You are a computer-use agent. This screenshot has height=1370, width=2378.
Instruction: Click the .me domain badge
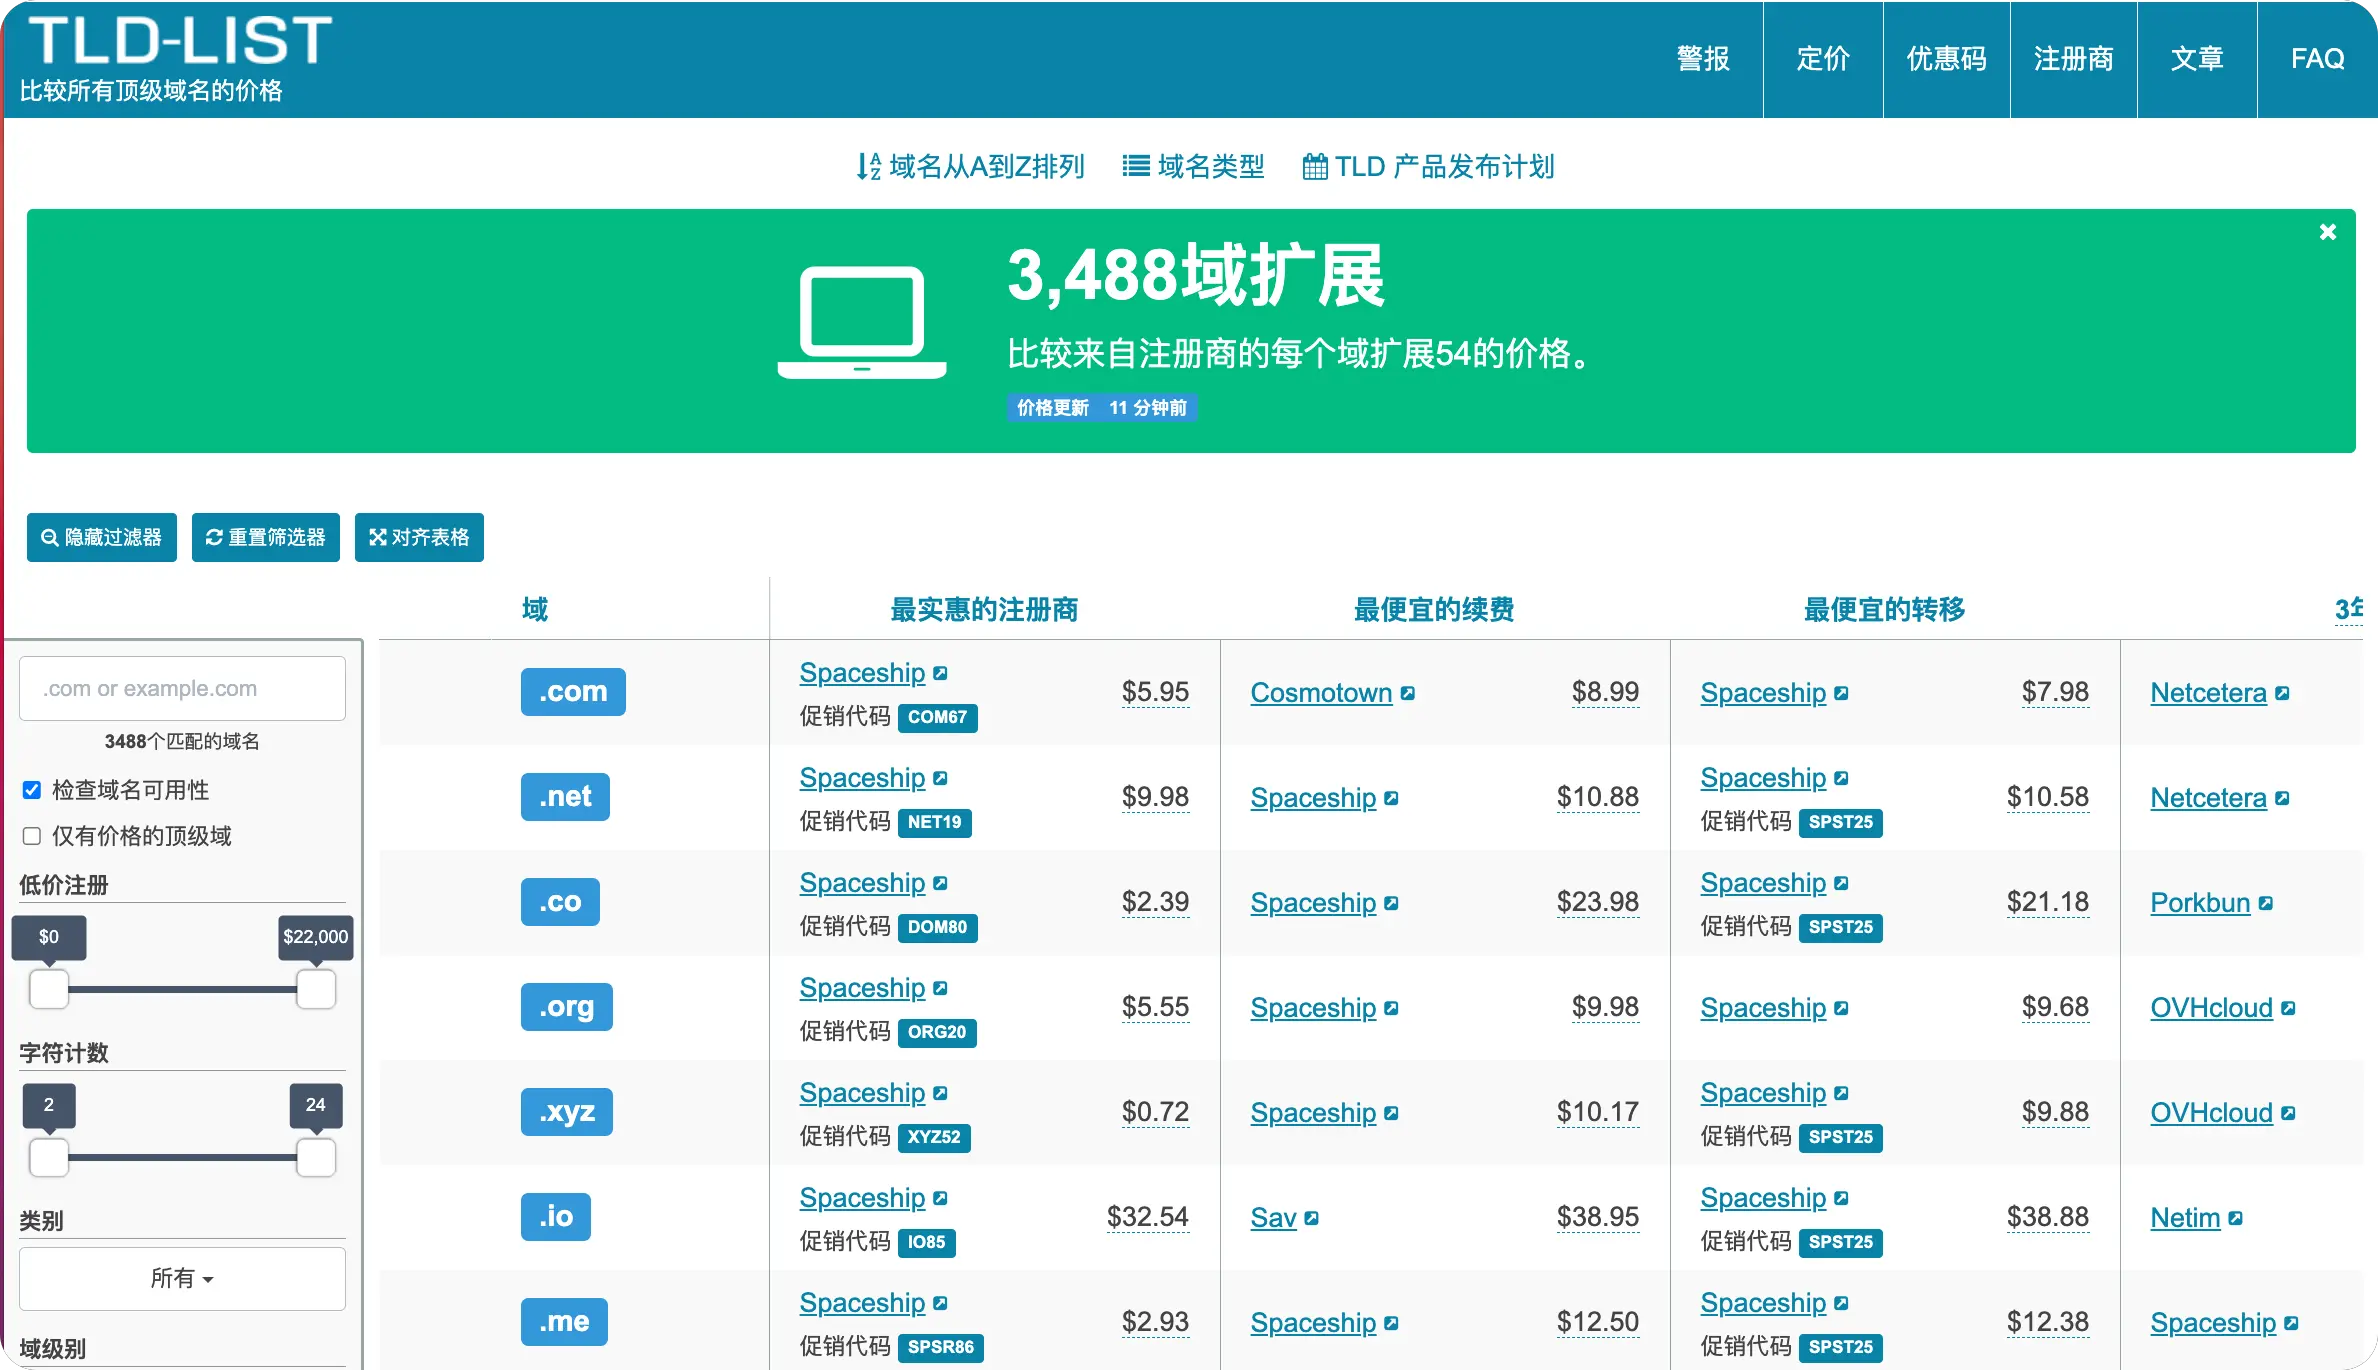pyautogui.click(x=564, y=1322)
